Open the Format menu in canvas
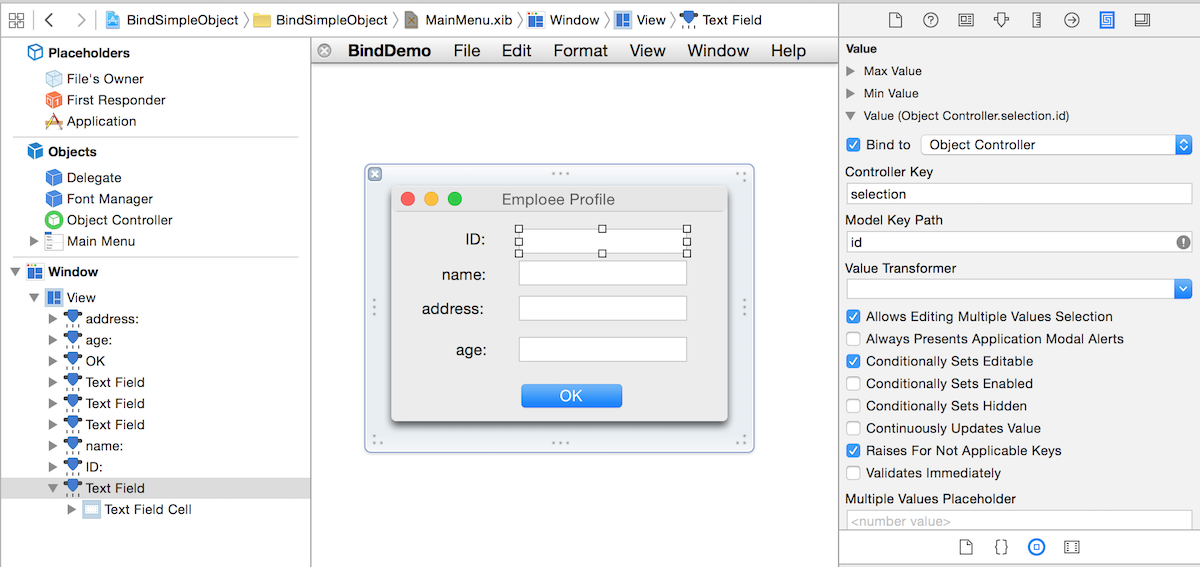The image size is (1200, 567). (x=580, y=50)
